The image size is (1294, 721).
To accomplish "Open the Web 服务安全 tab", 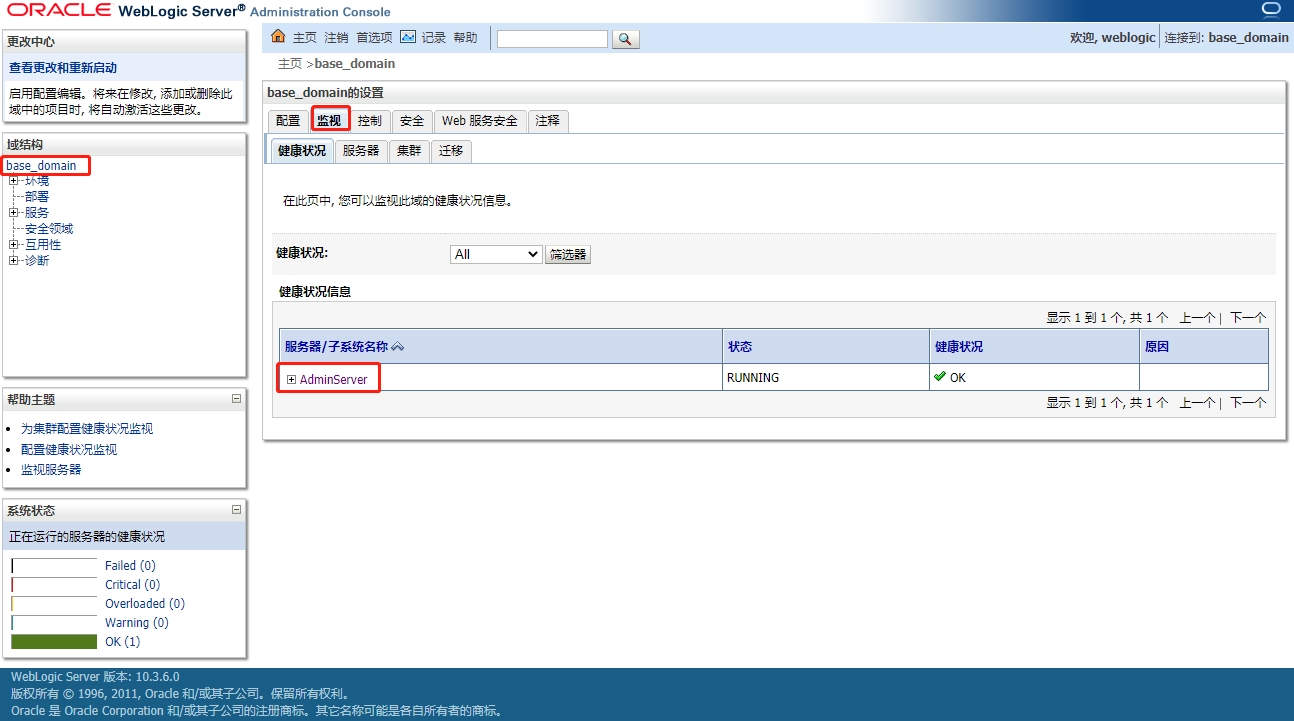I will 480,121.
